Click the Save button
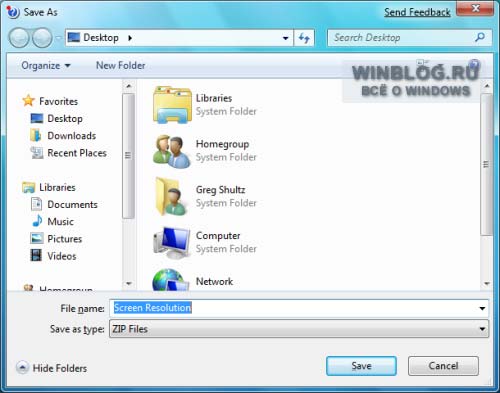This screenshot has width=500, height=393. pos(361,366)
